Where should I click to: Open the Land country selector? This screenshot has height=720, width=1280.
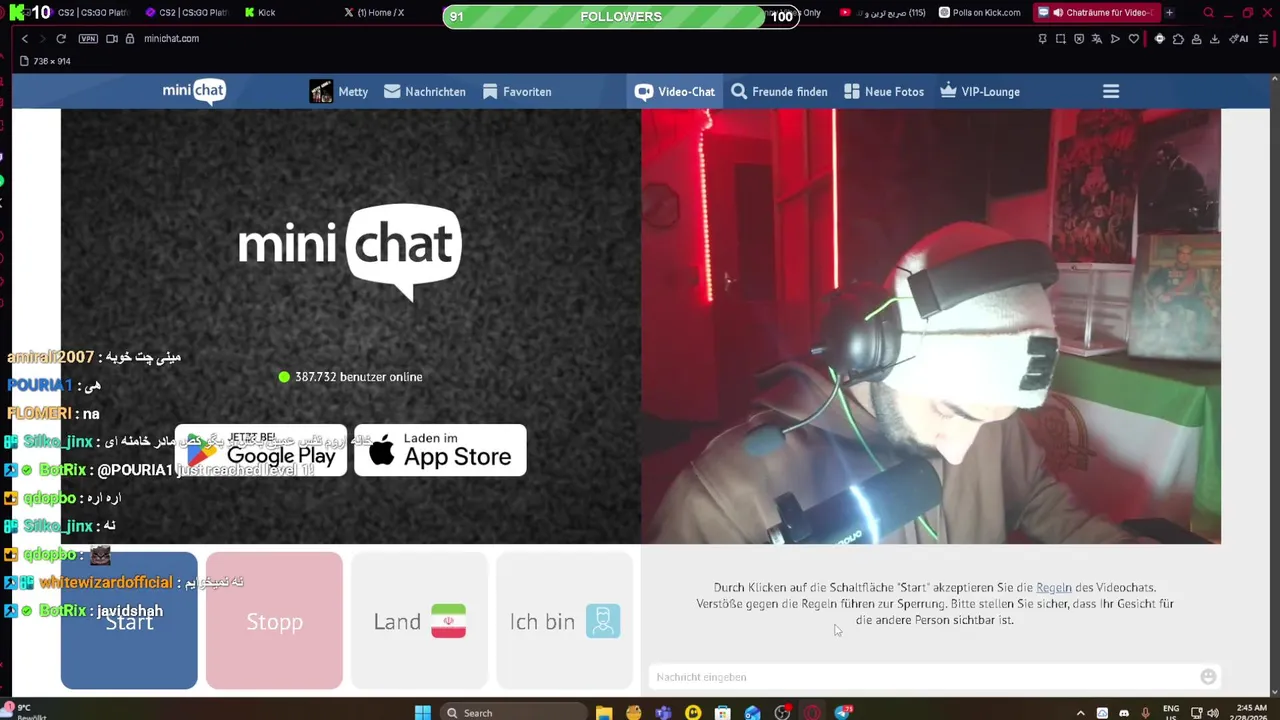point(419,621)
